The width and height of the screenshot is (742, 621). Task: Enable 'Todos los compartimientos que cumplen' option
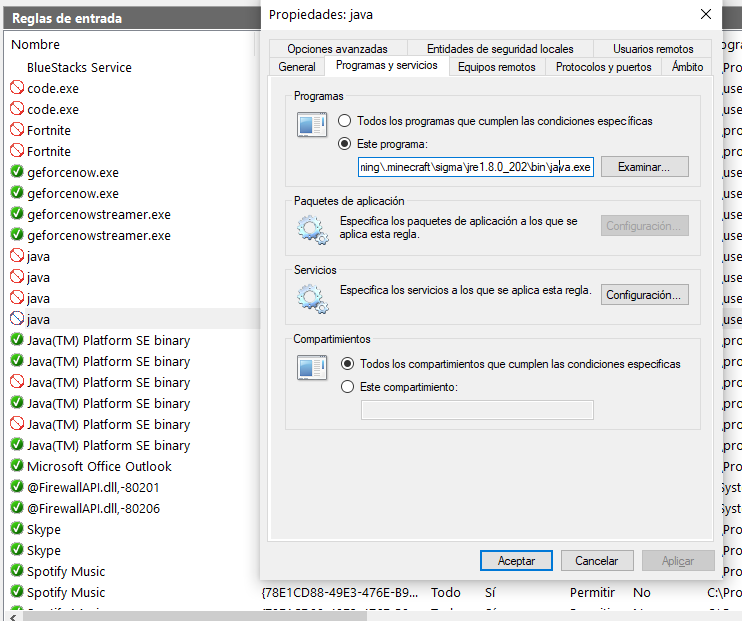pyautogui.click(x=348, y=364)
